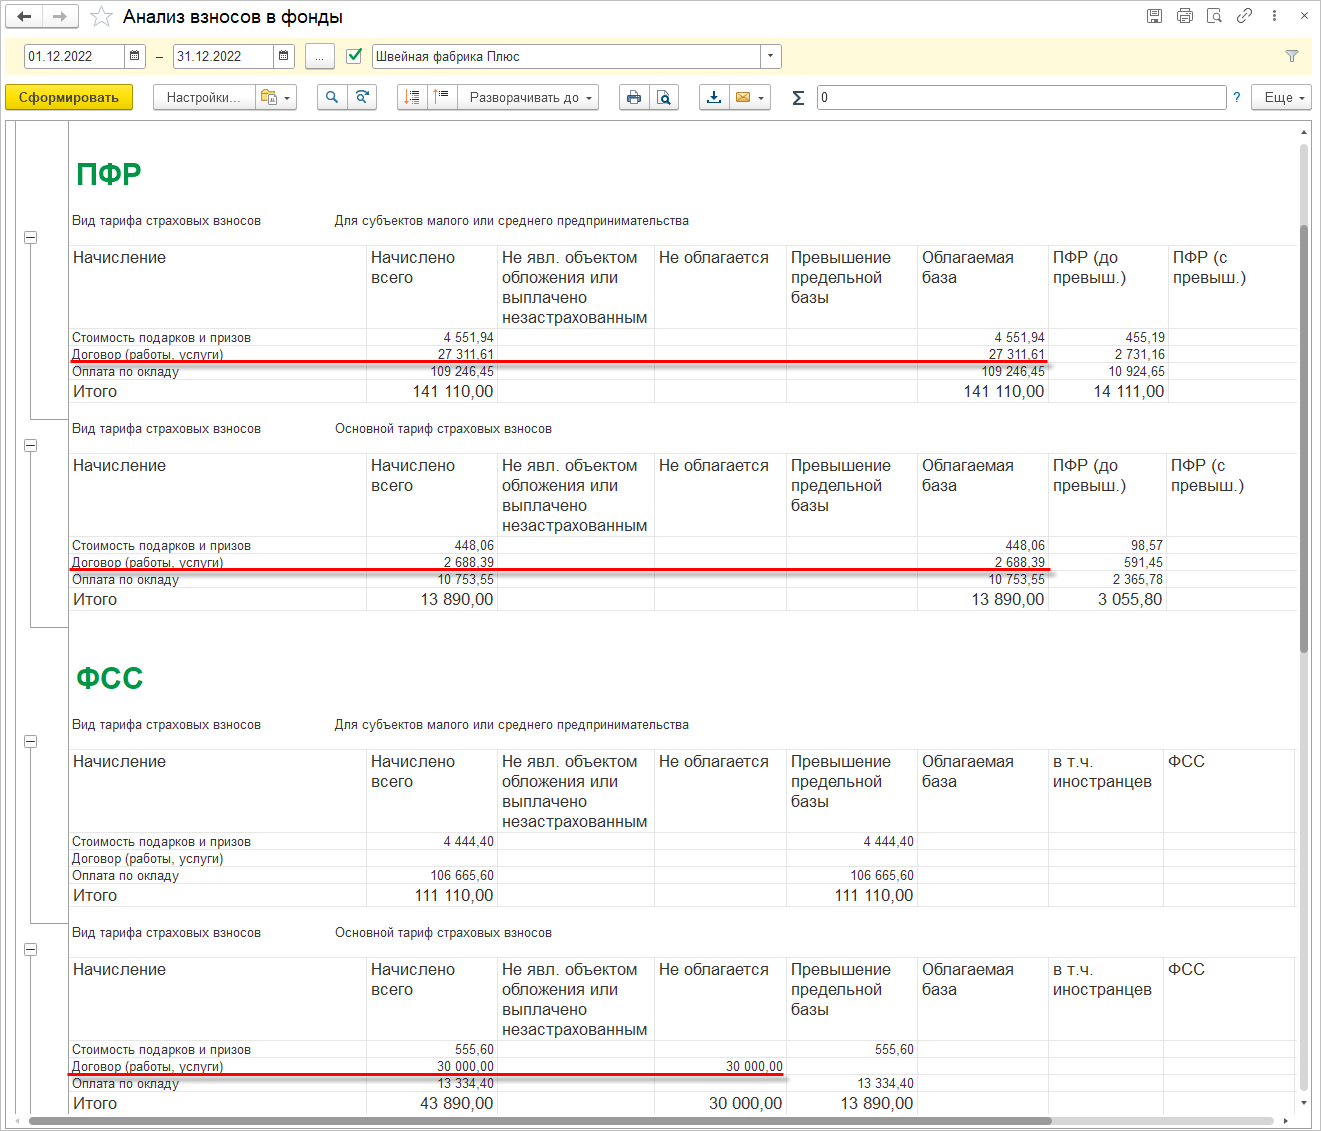Print the report with toolbar printer icon

pos(634,97)
